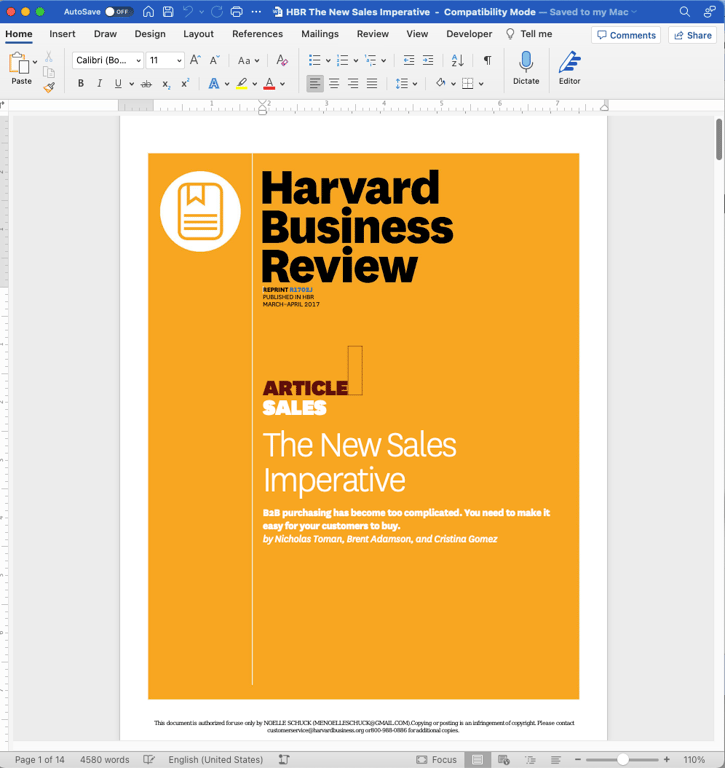Expand the multilevel list dropdown arrow
This screenshot has height=768, width=725.
tap(383, 60)
